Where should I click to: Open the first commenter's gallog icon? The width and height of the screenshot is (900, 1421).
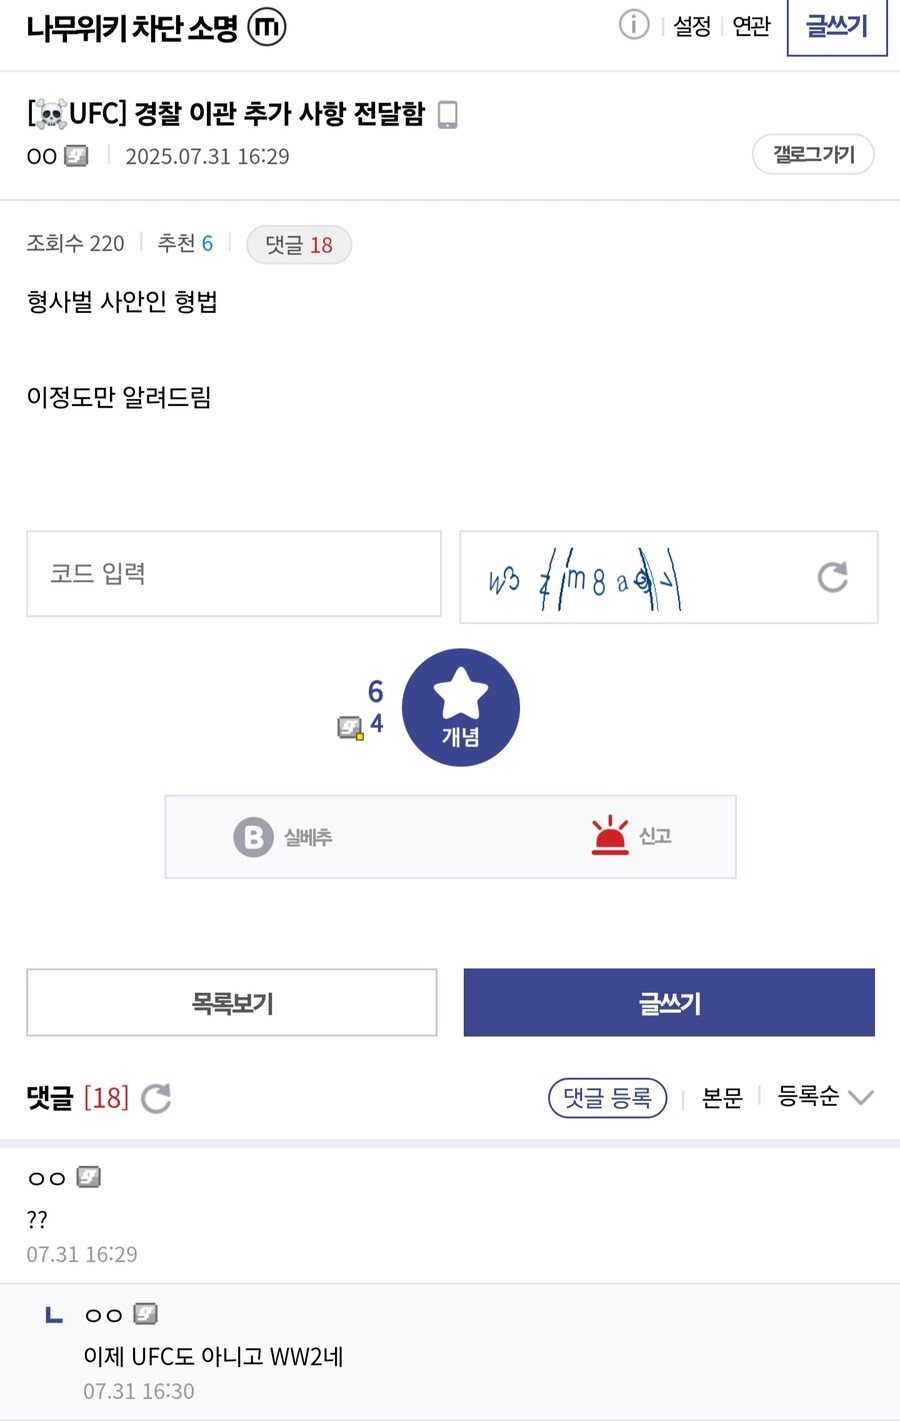[90, 1177]
